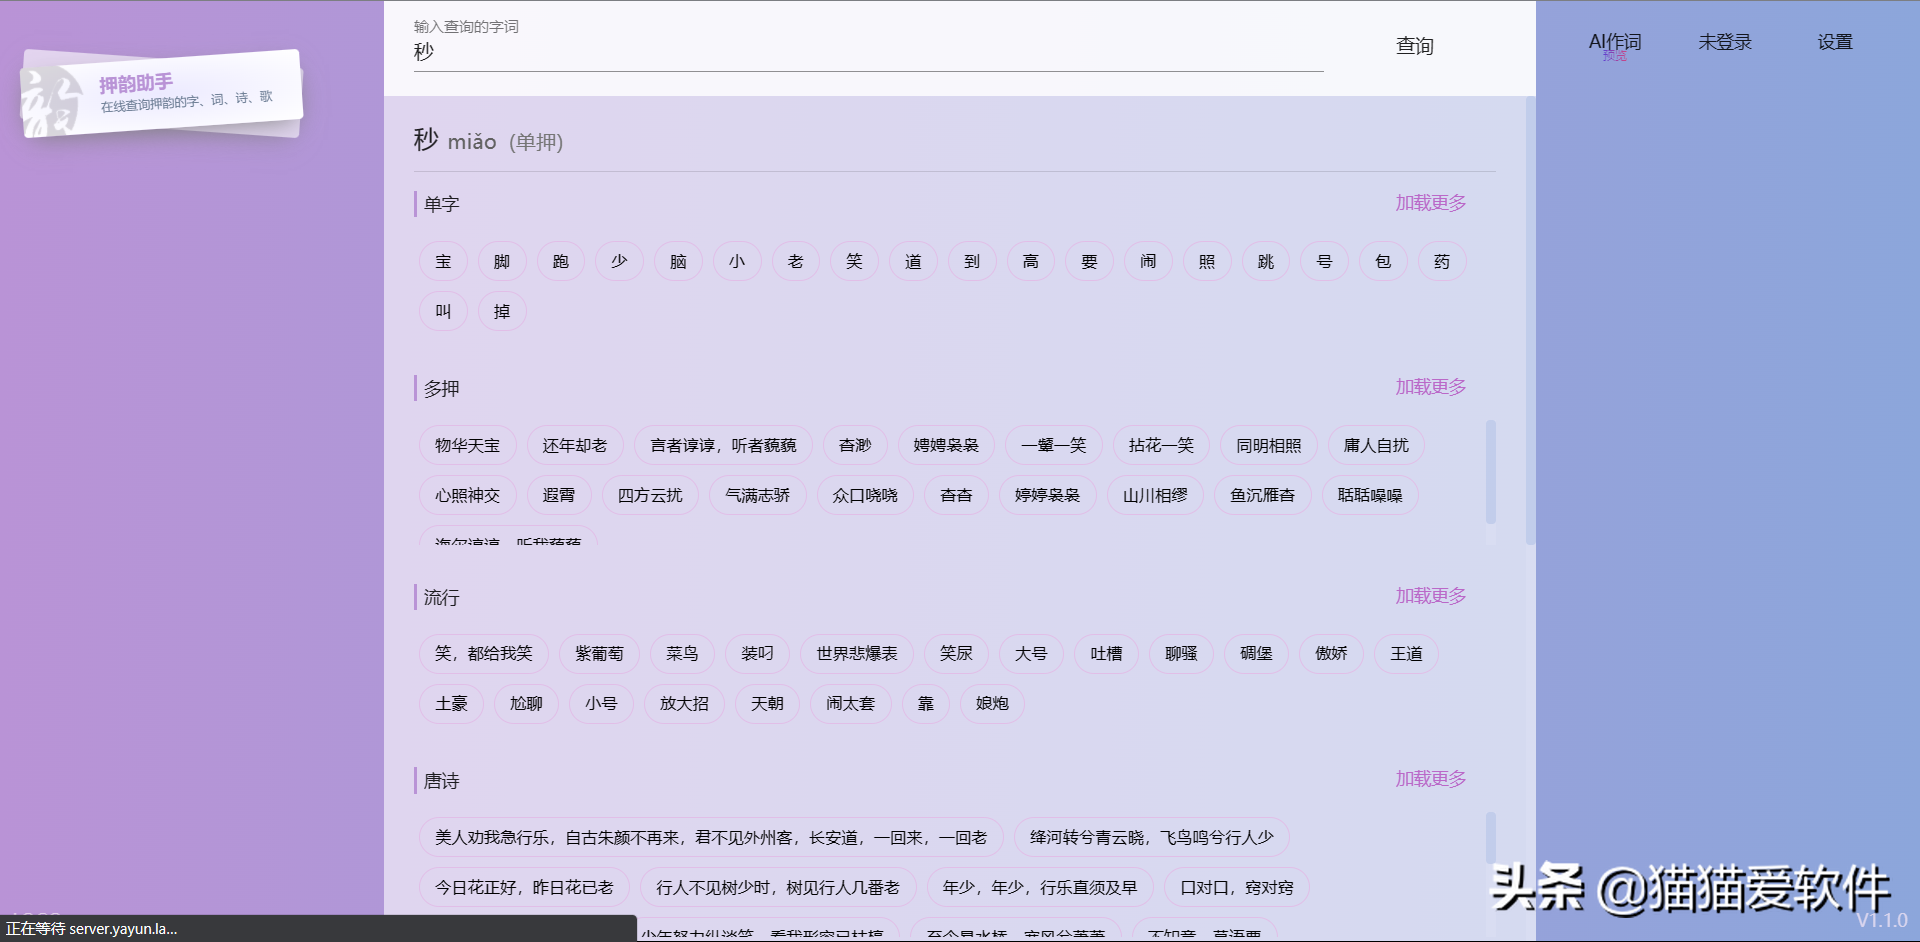Choose the verse 口对口，窍对窍
Image resolution: width=1920 pixels, height=942 pixels.
coord(1237,888)
